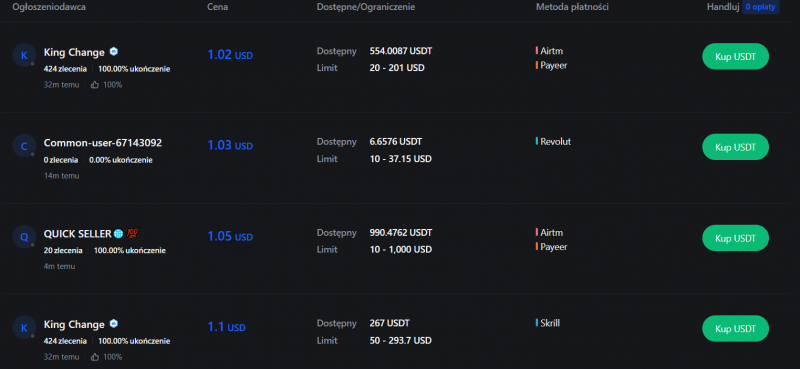Click the C avatar of Common-user-67143092
The width and height of the screenshot is (800, 369).
click(x=24, y=146)
